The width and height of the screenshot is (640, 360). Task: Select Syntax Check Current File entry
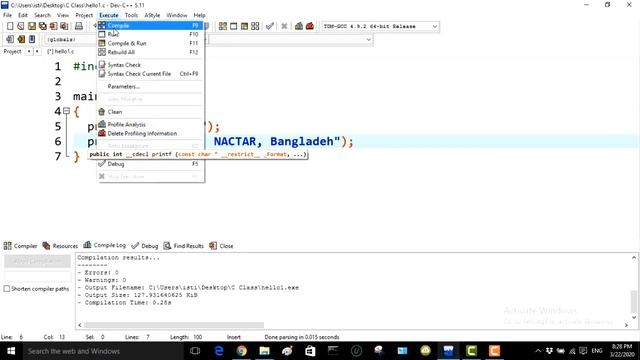click(150, 74)
